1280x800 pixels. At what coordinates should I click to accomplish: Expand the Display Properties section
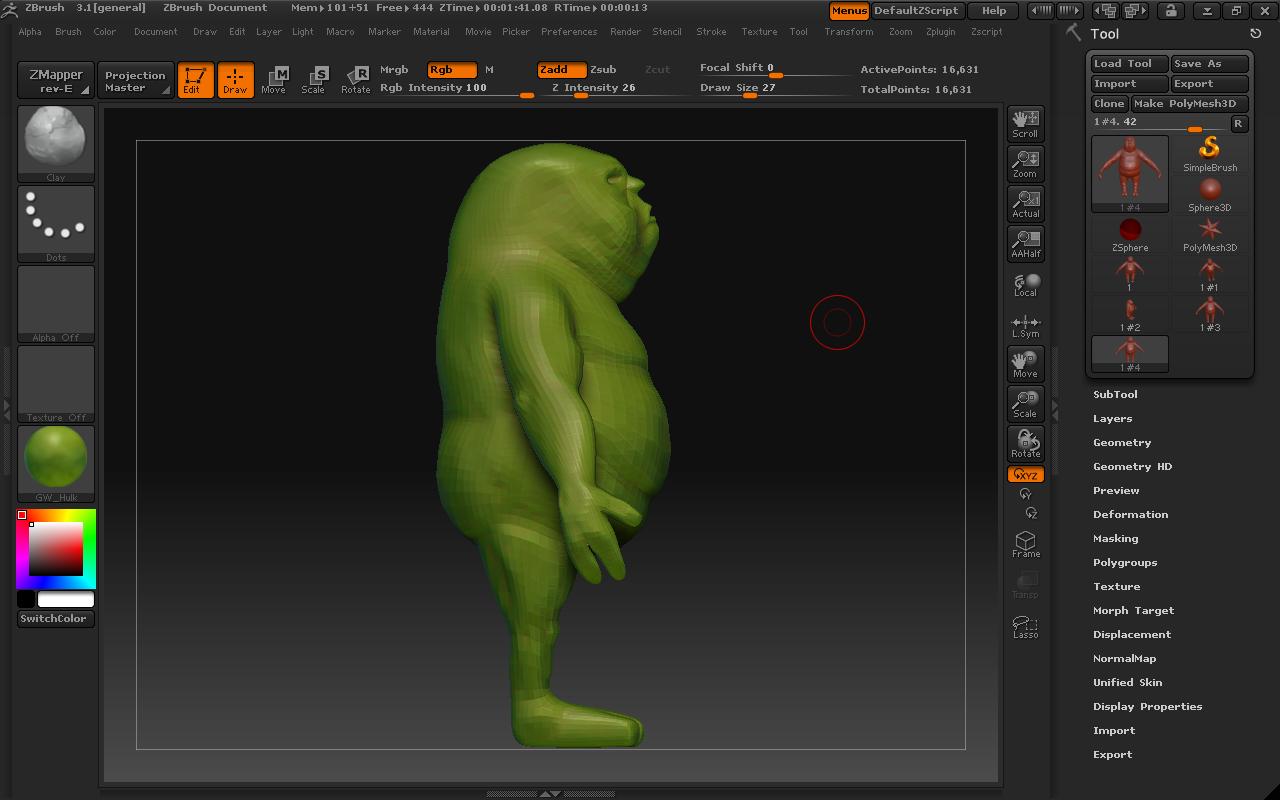[x=1147, y=706]
